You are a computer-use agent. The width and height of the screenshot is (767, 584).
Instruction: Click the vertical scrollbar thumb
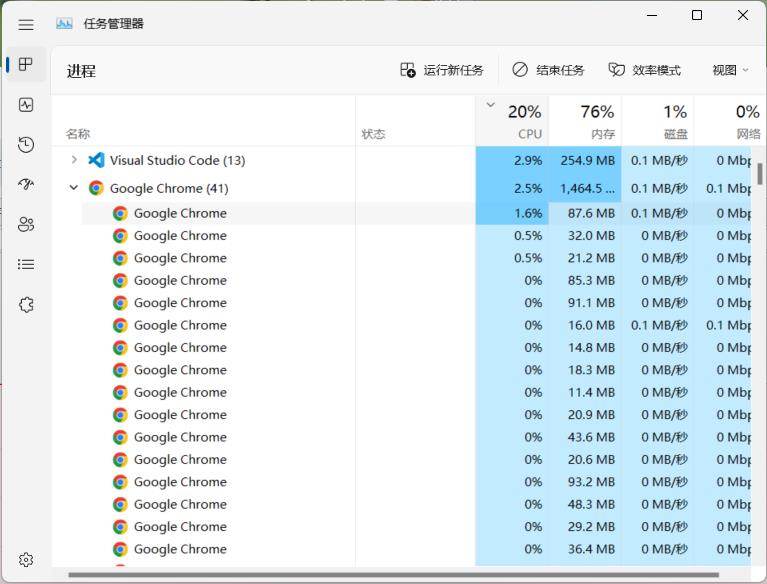tap(760, 174)
